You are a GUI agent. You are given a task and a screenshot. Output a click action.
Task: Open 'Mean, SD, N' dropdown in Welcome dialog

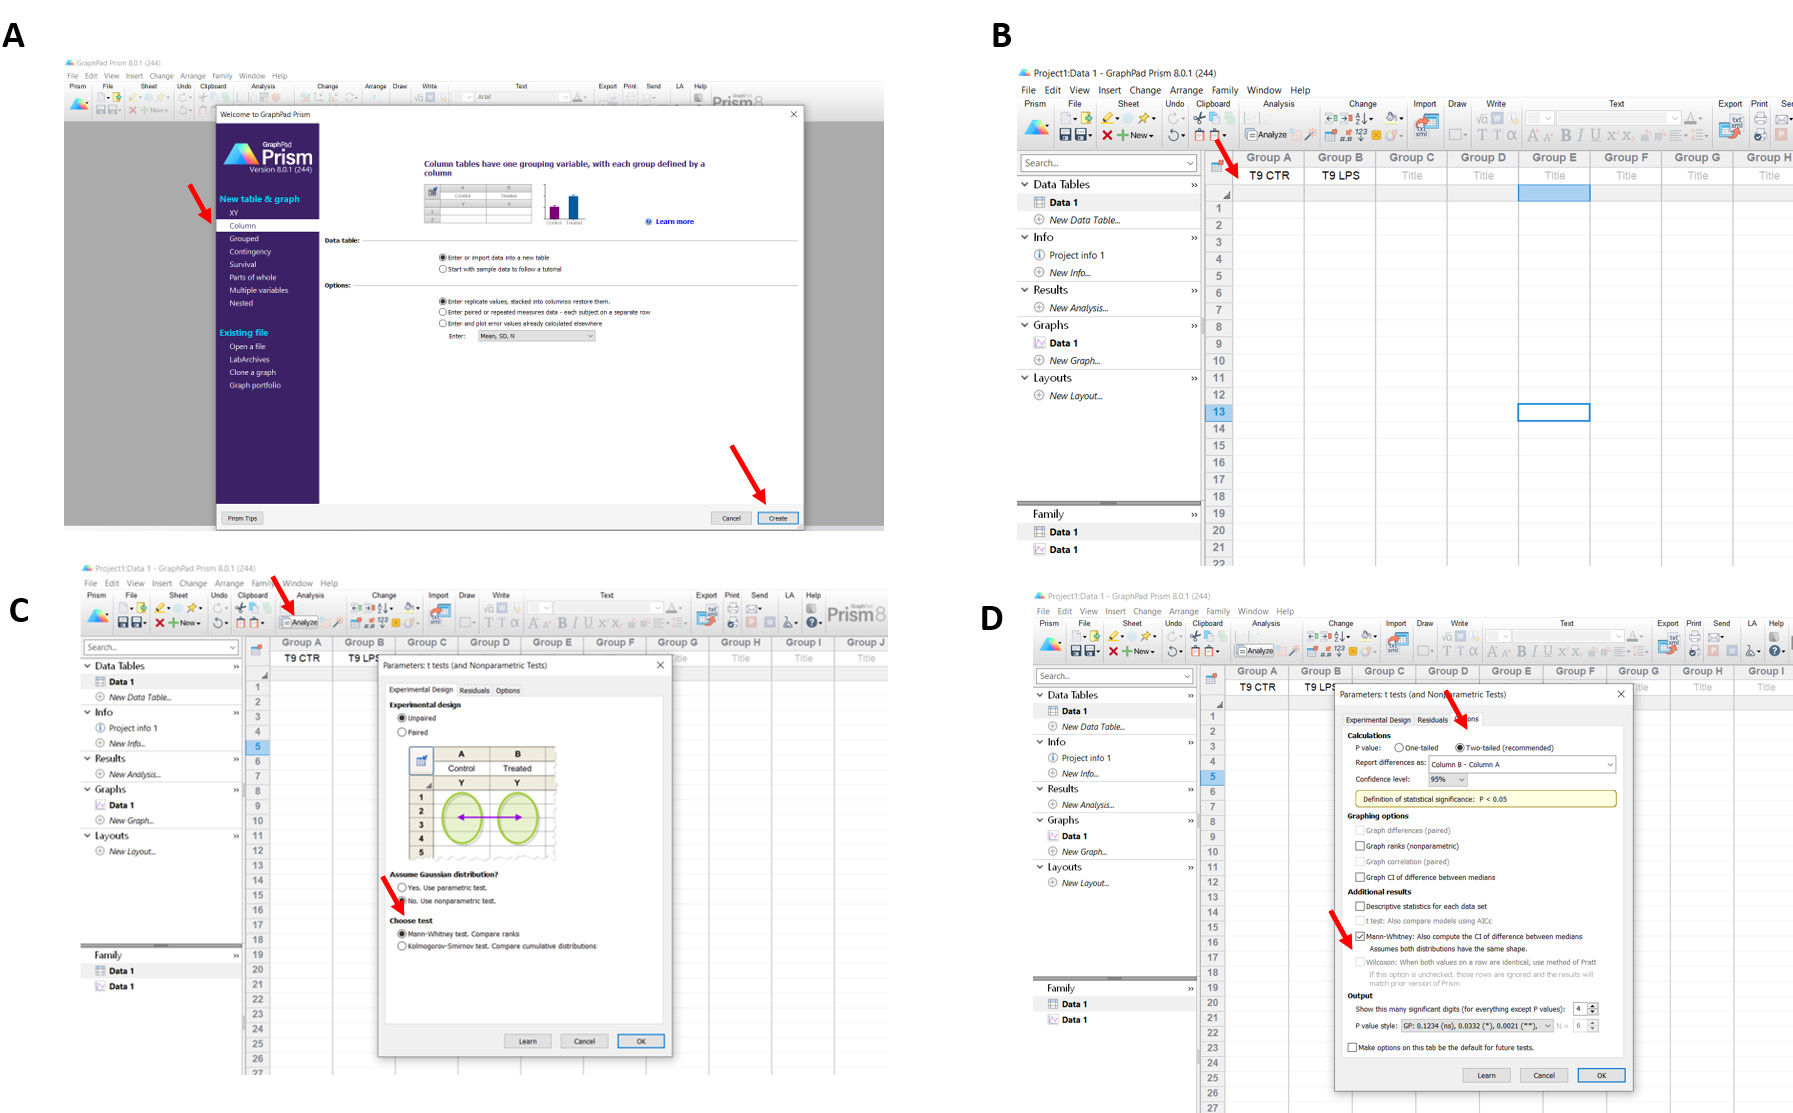[536, 336]
